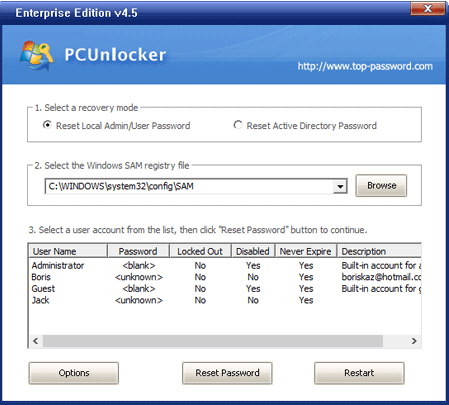Click Guest's 'Built-in account' description

(x=381, y=289)
